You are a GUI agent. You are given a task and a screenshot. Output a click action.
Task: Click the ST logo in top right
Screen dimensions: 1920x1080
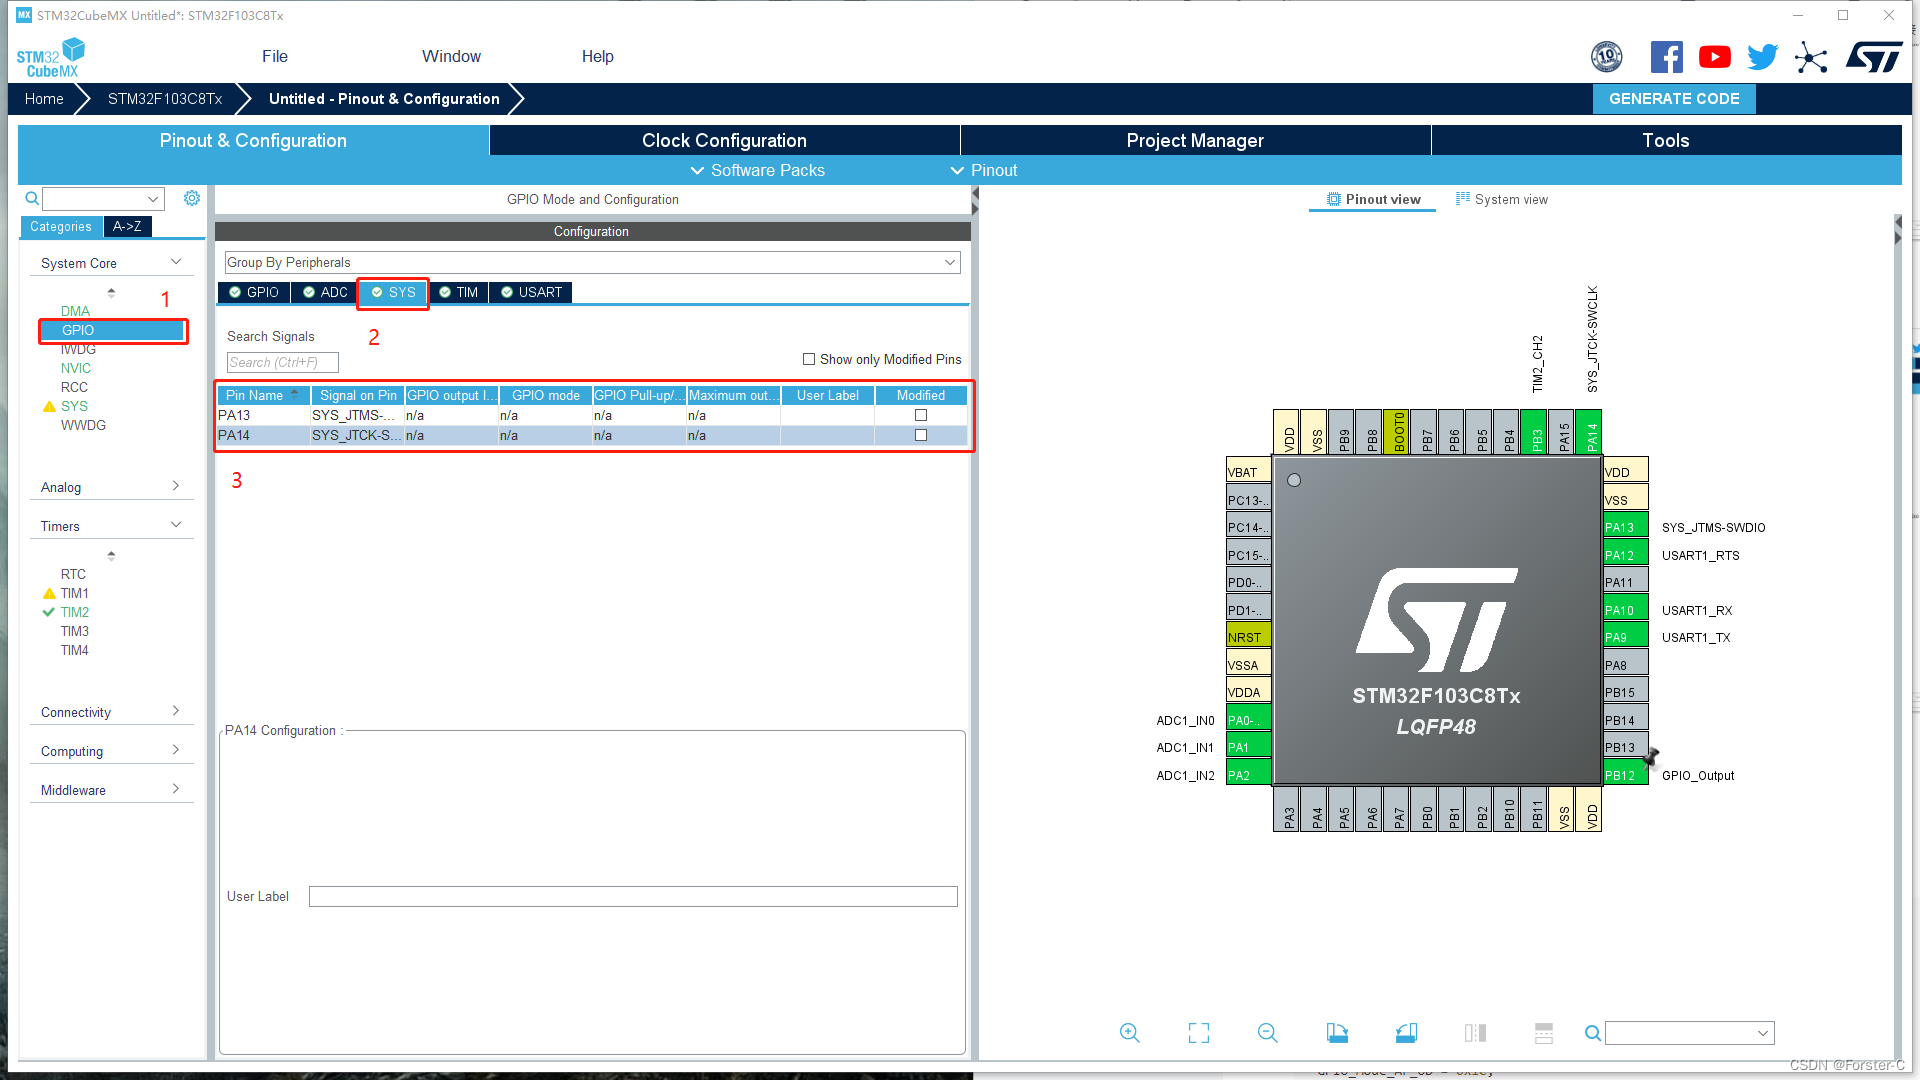pyautogui.click(x=1874, y=57)
